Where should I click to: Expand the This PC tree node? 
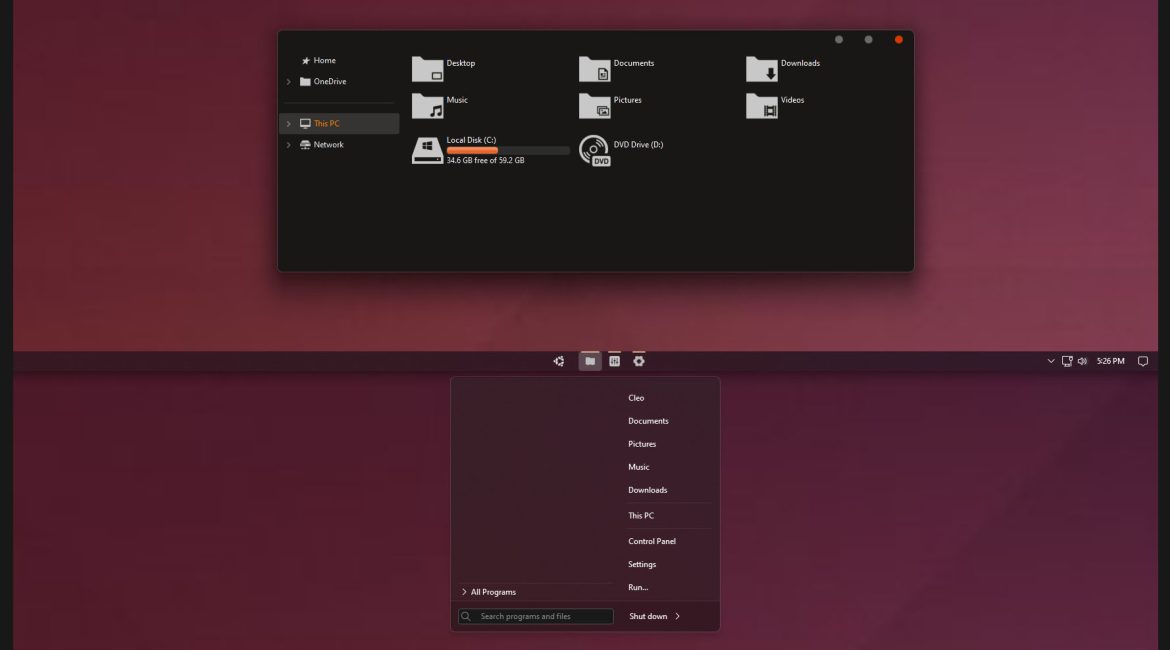coord(289,123)
